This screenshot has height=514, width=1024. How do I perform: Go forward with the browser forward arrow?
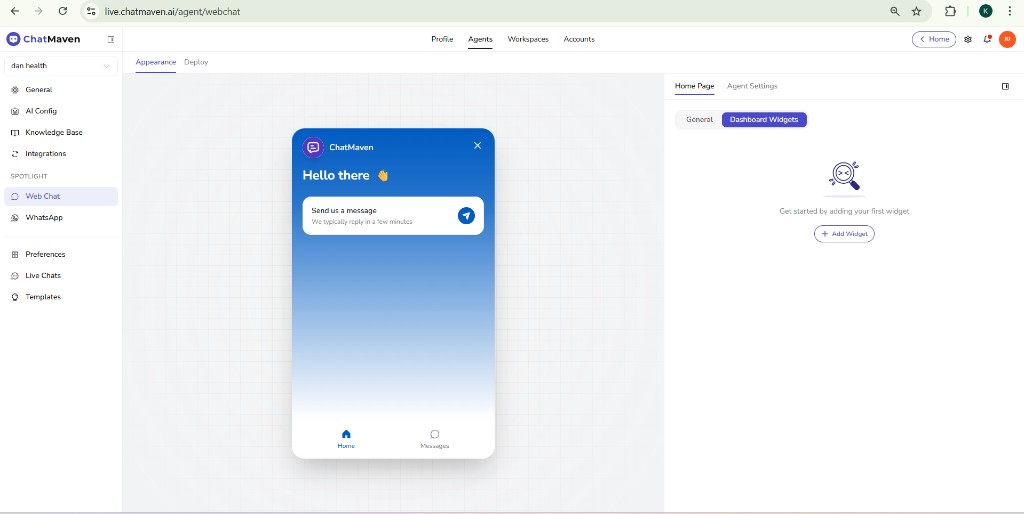pos(39,11)
